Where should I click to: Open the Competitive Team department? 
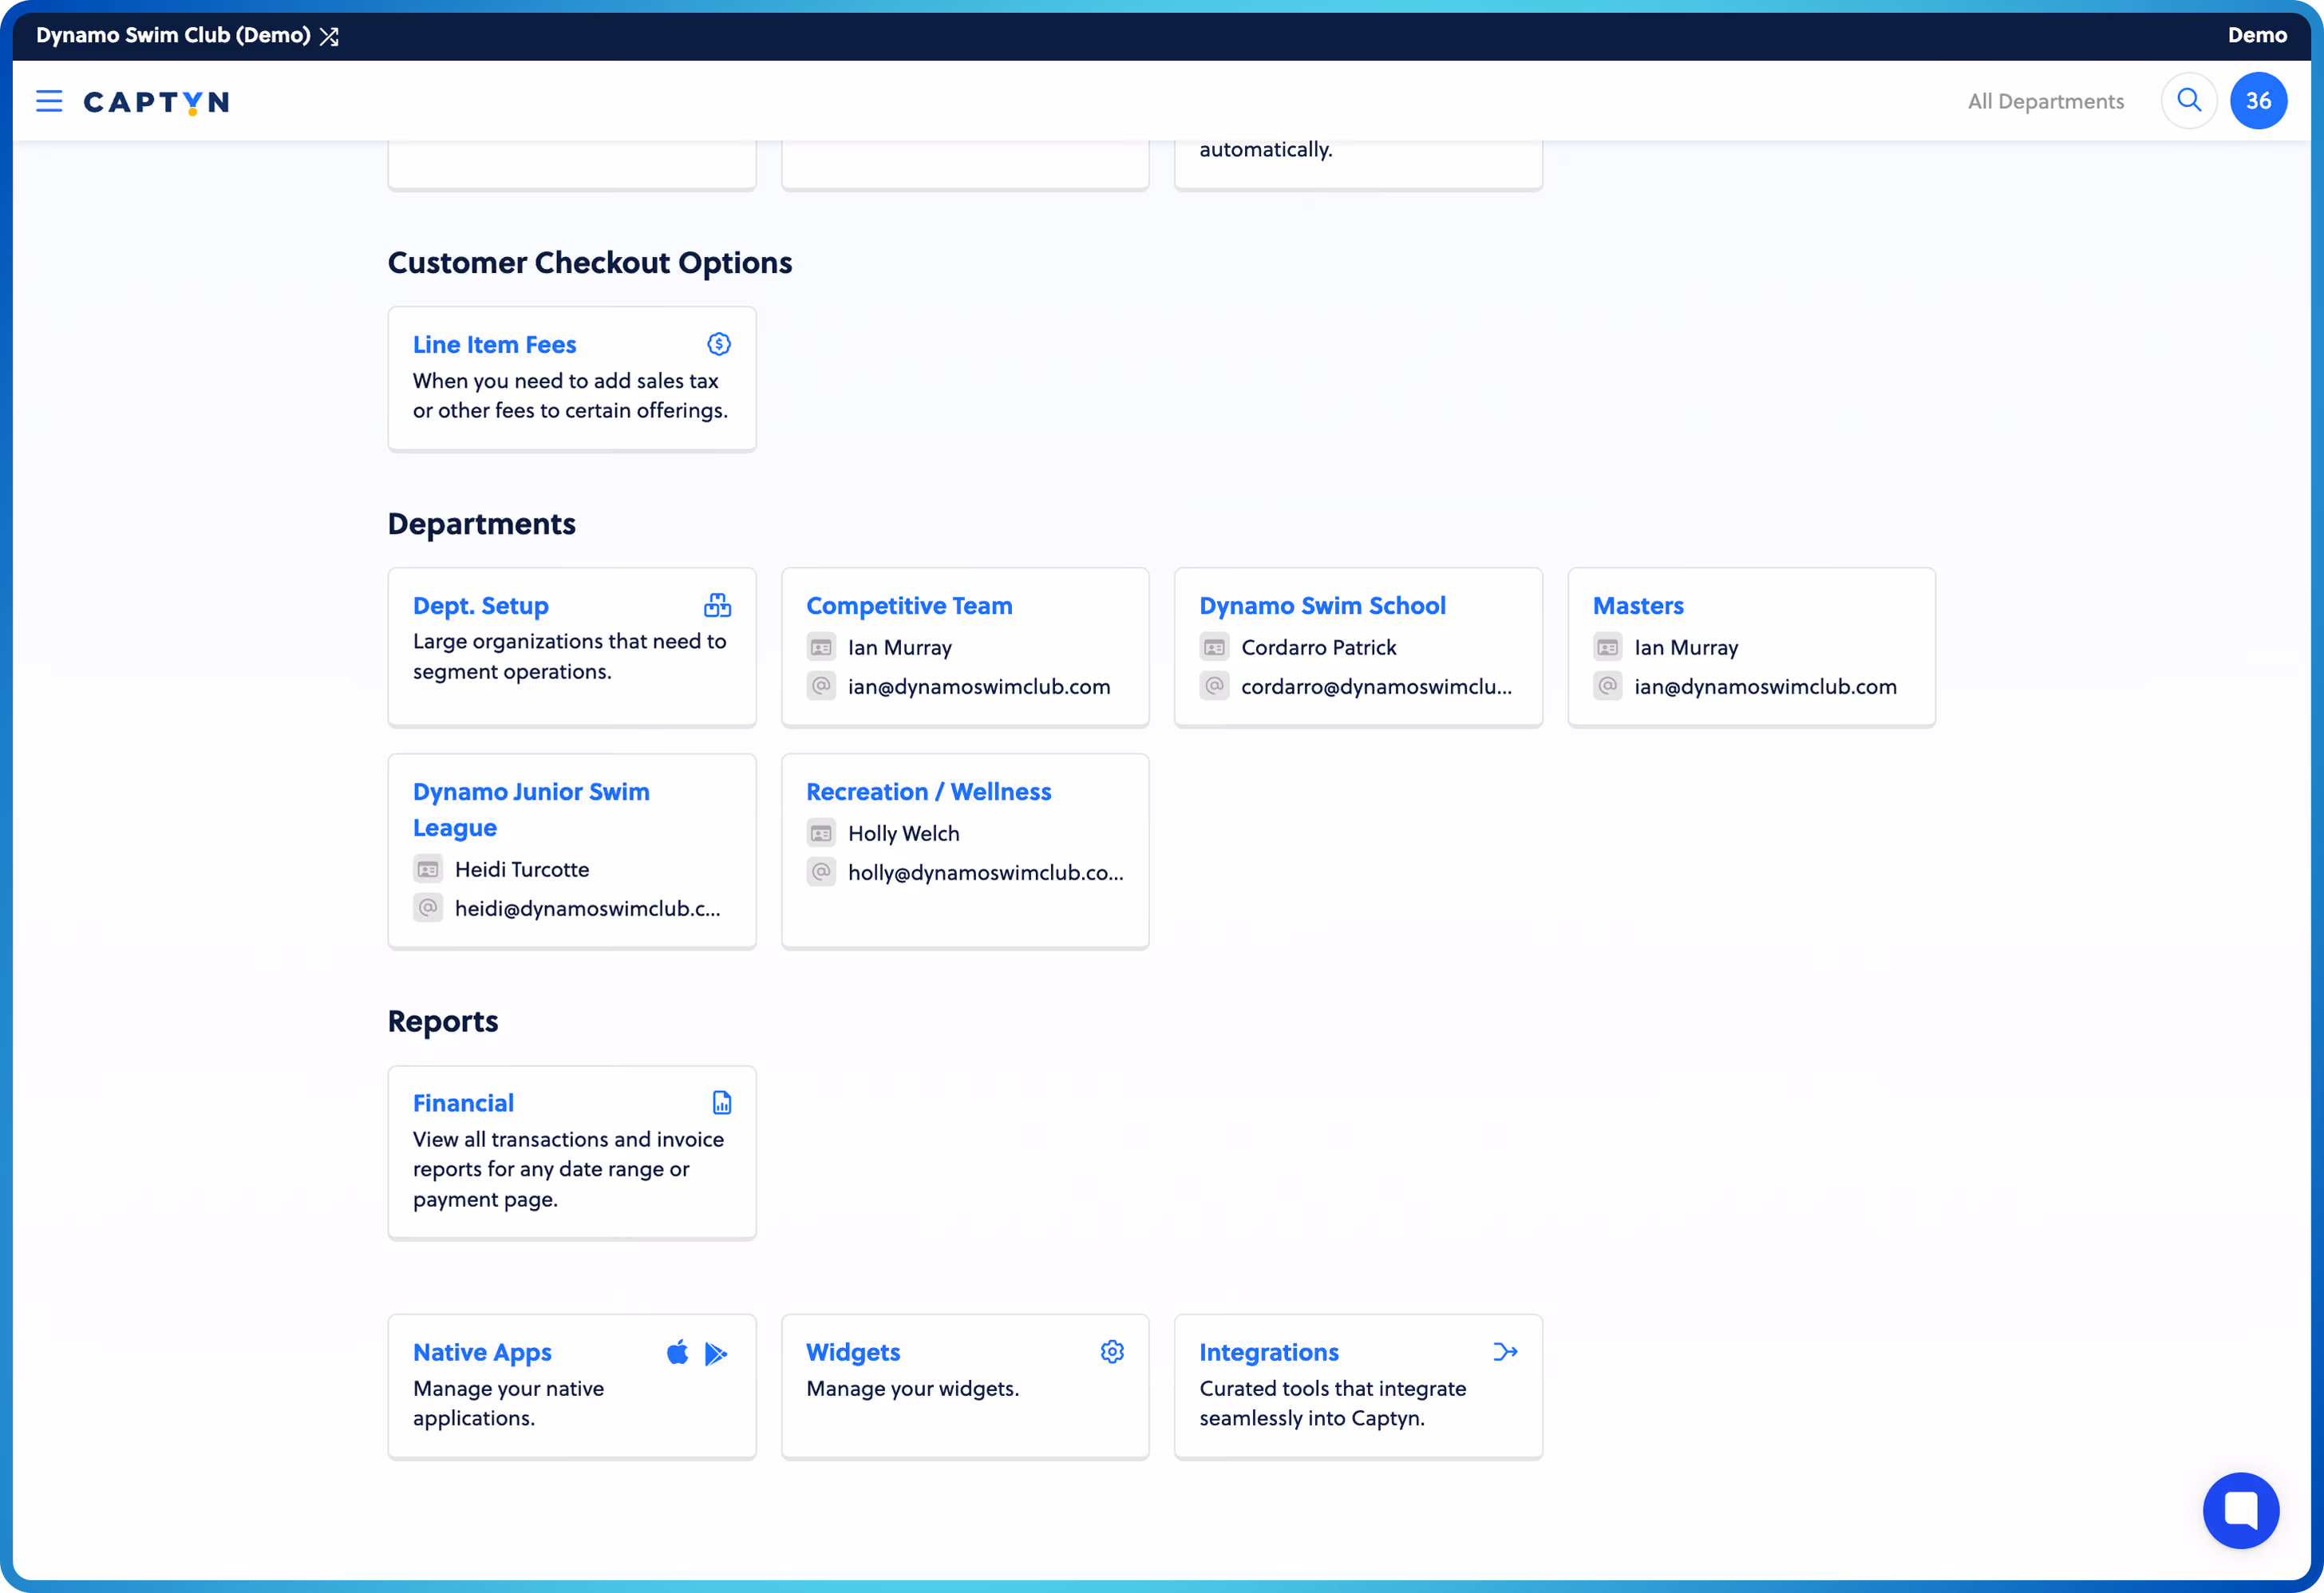pos(909,605)
